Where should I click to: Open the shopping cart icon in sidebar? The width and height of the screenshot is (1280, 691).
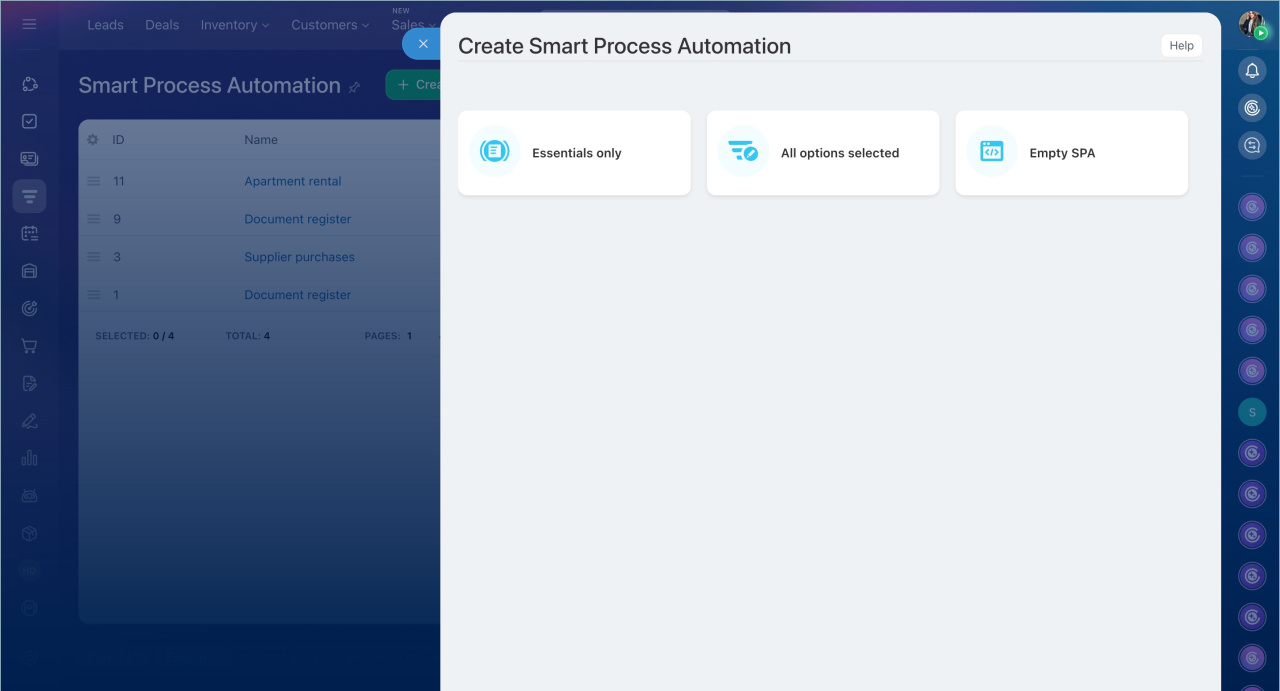[29, 346]
